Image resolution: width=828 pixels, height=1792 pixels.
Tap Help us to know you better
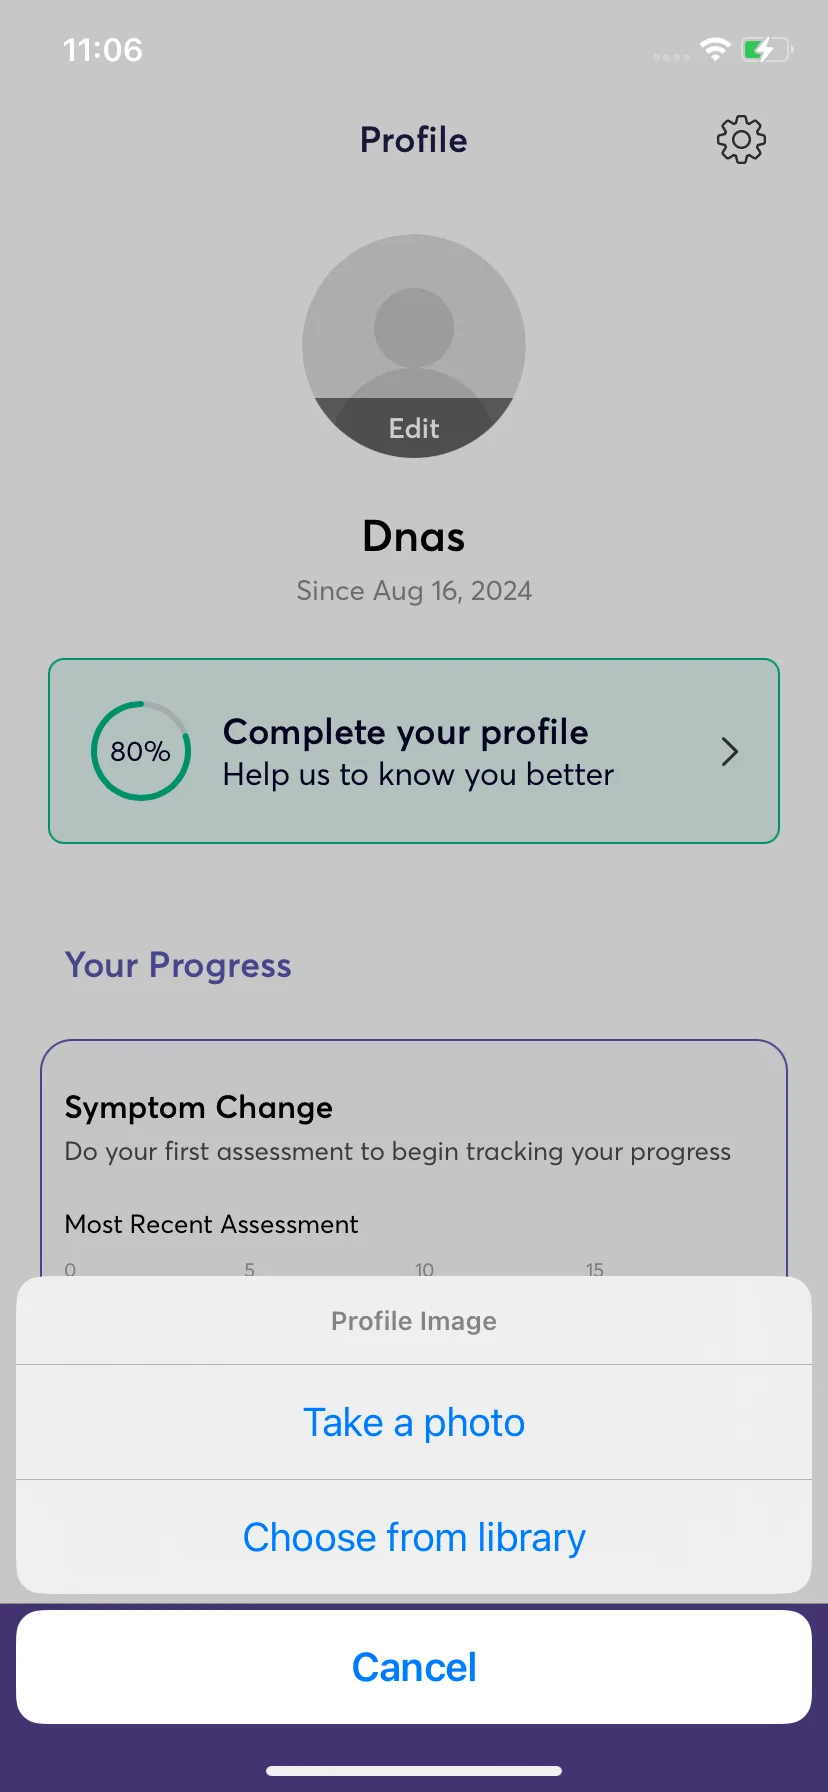point(418,775)
